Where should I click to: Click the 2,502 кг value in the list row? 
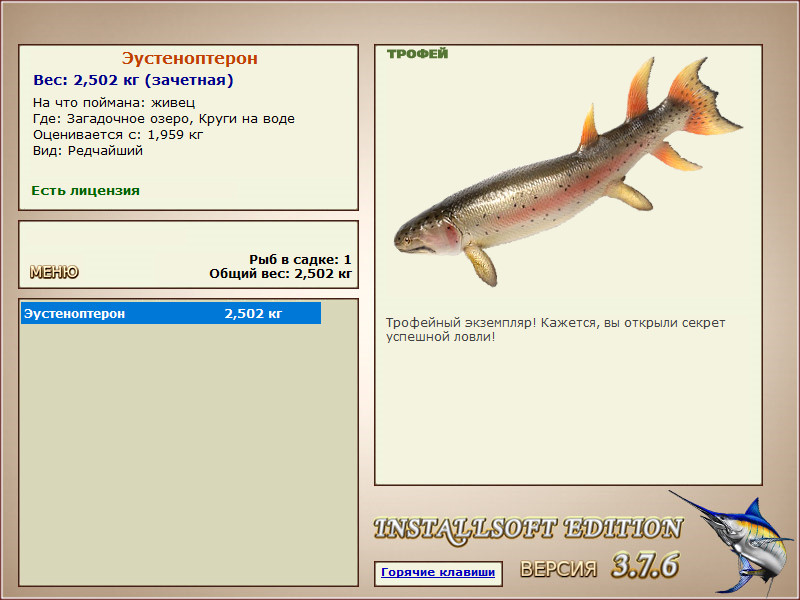(x=253, y=313)
